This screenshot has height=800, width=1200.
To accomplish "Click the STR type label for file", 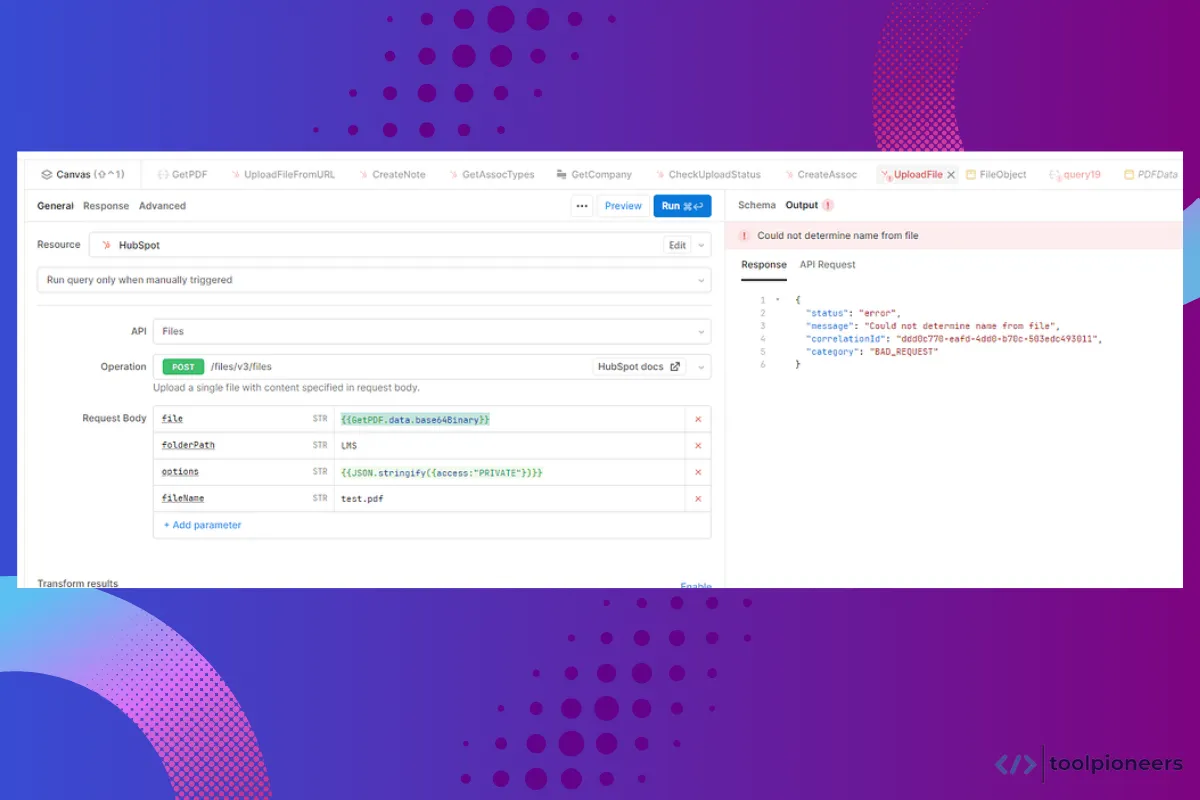I will [320, 419].
